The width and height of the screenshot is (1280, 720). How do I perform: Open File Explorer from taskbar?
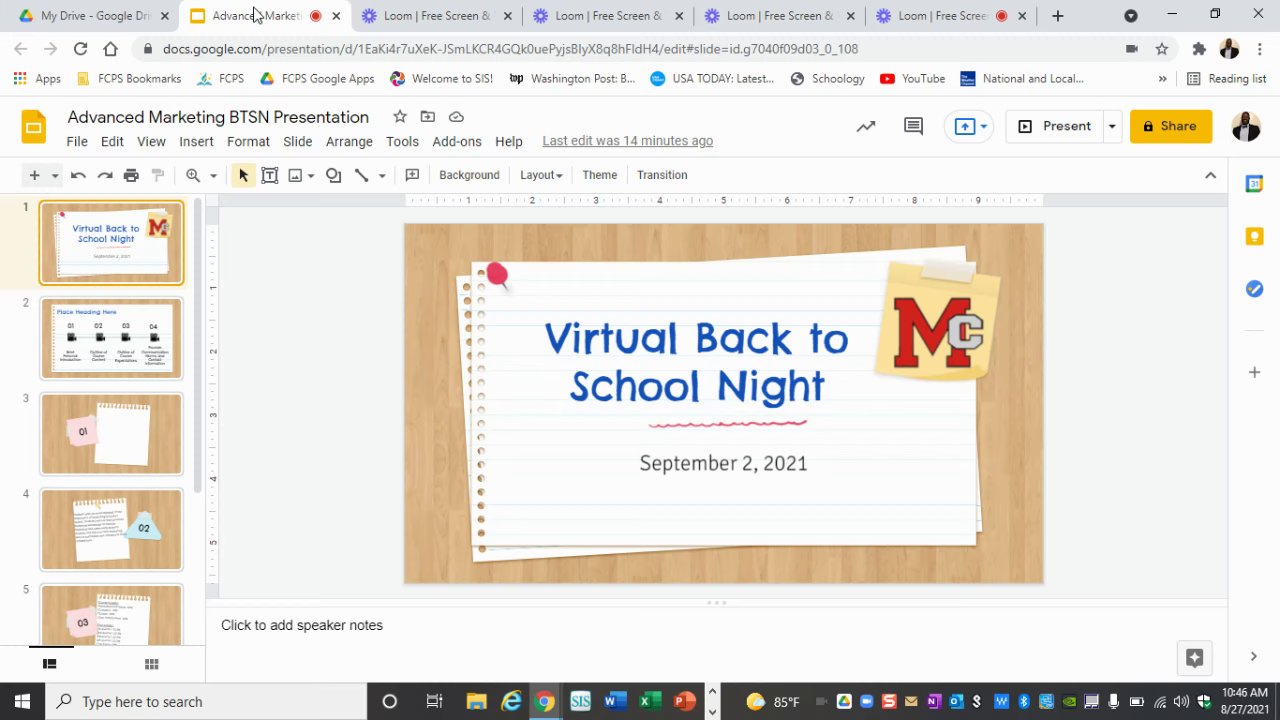(x=476, y=701)
